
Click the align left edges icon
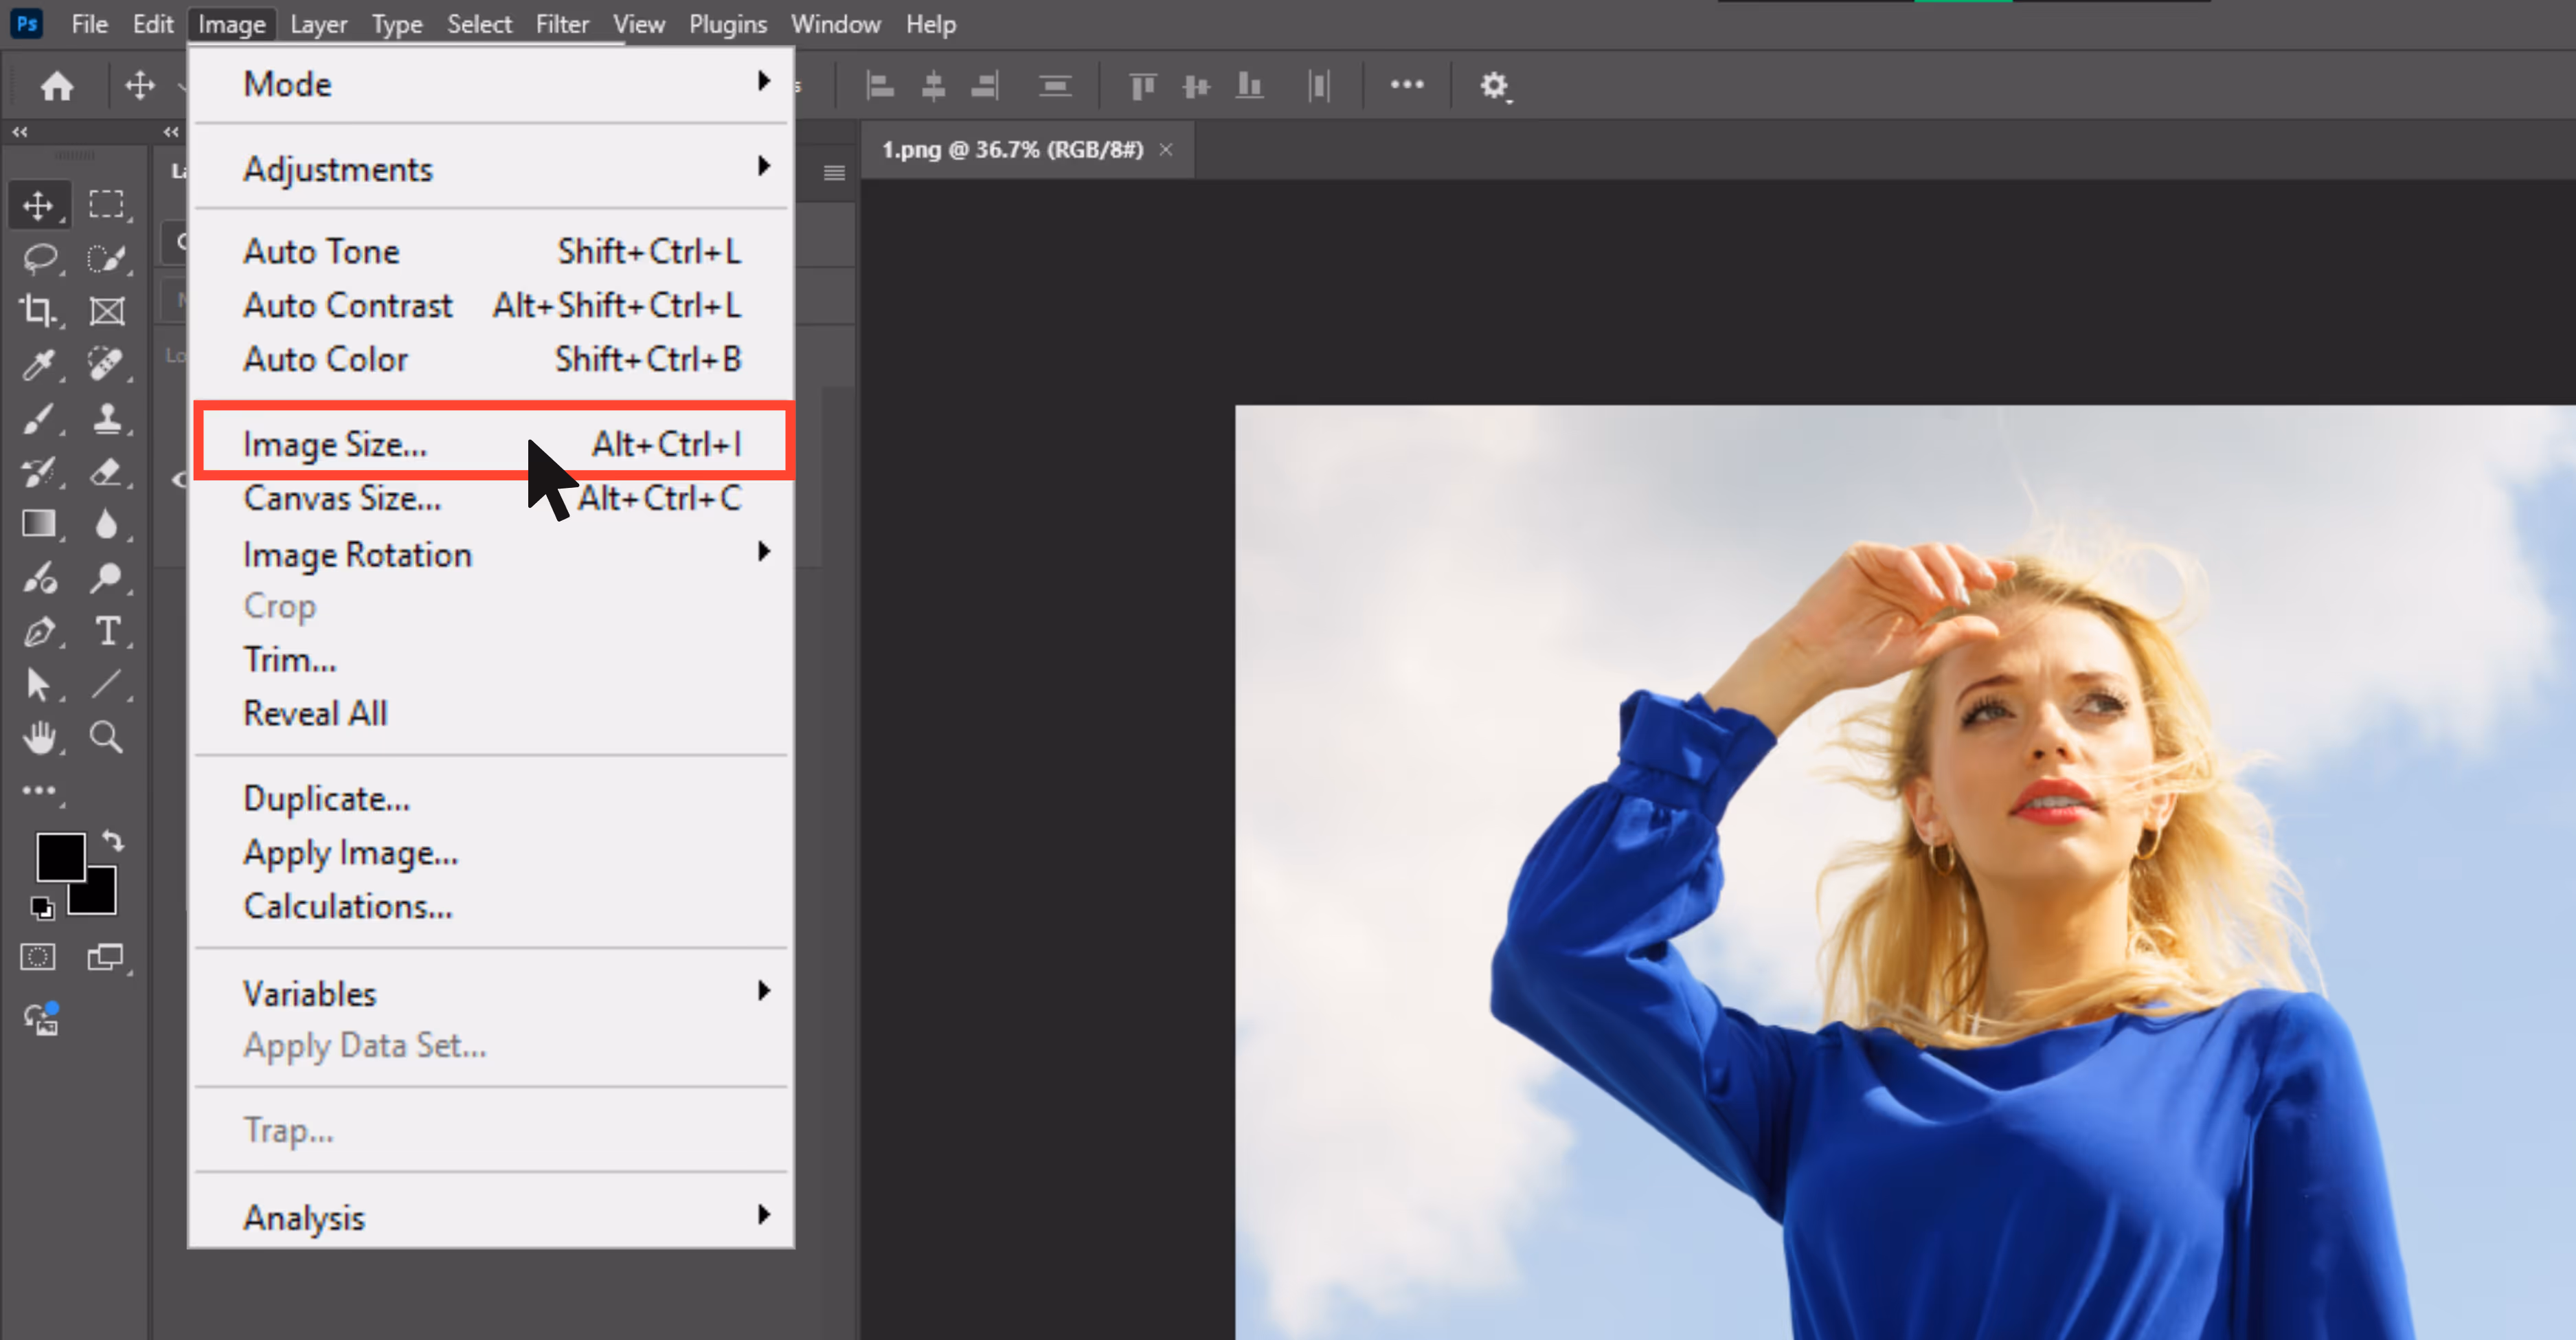coord(880,86)
